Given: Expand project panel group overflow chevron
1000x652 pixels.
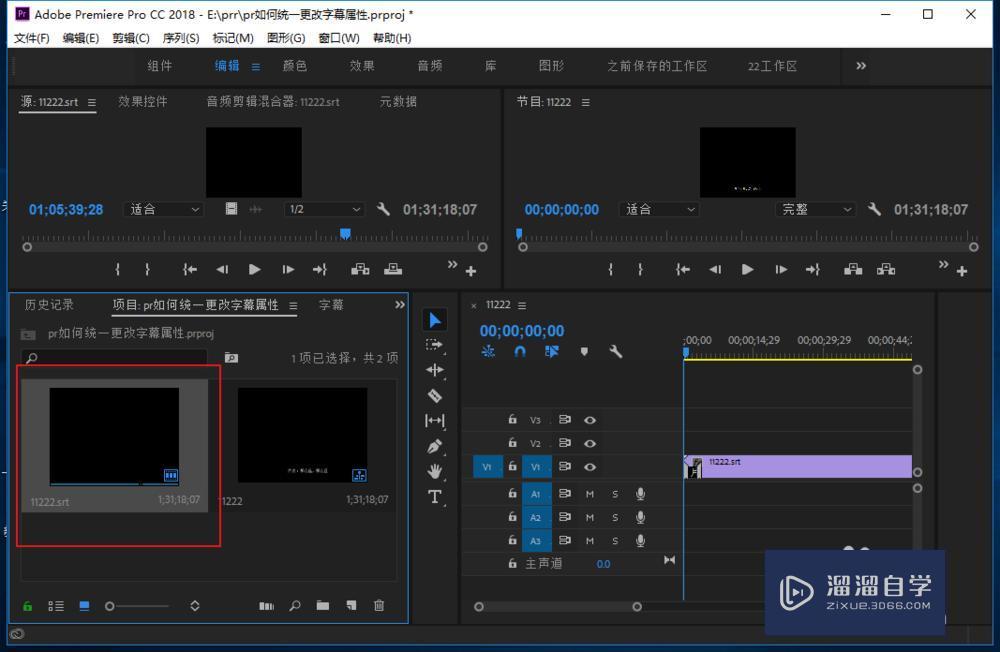Looking at the screenshot, I should [x=400, y=305].
